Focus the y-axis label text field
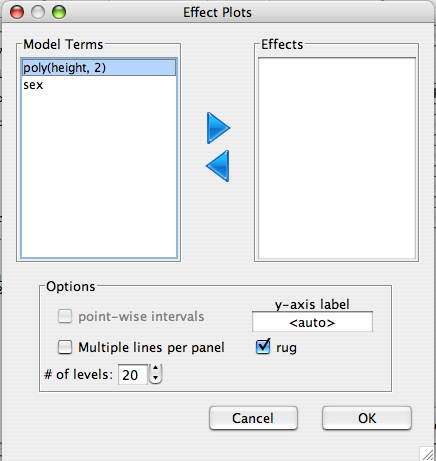436x461 pixels. point(312,322)
